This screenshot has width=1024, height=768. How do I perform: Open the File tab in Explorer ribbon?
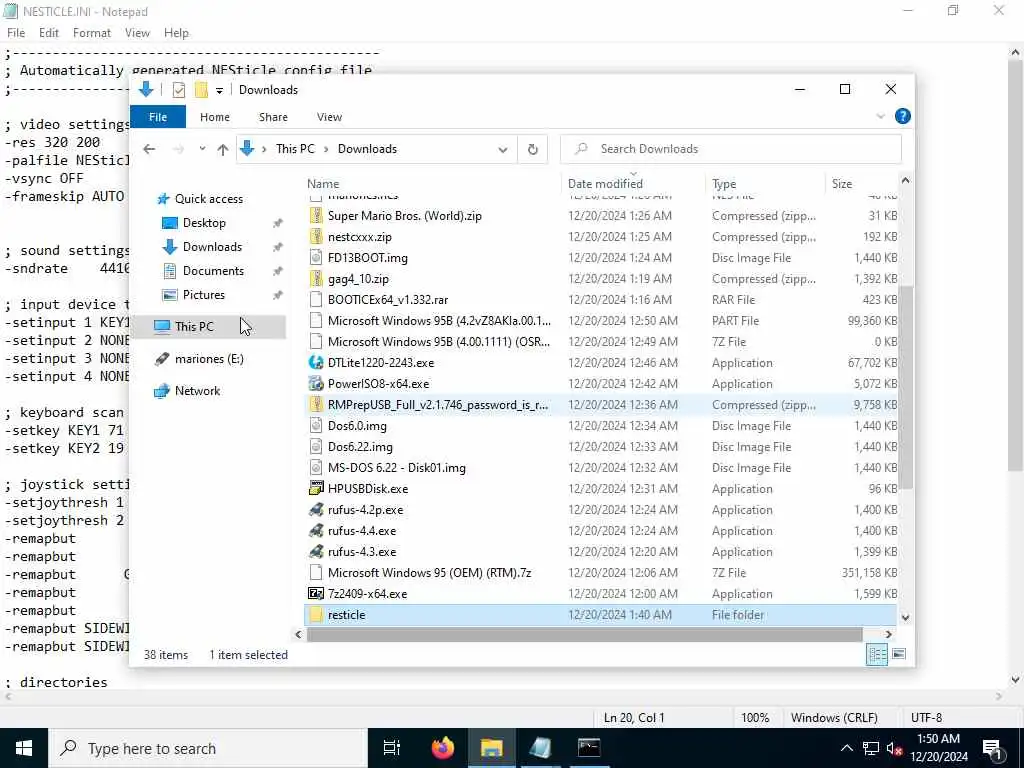click(158, 117)
